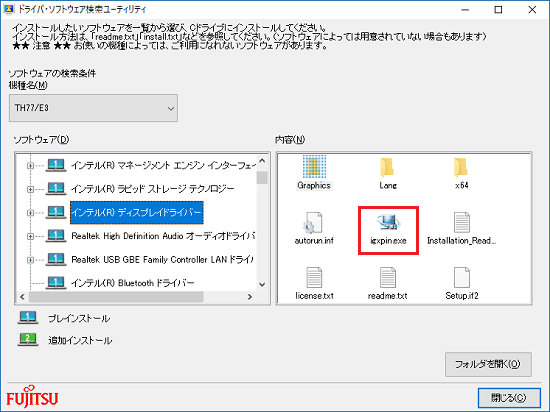Viewport: 550px width, 412px height.
Task: Open the model name TH77/E3 dropdown
Action: pyautogui.click(x=93, y=108)
